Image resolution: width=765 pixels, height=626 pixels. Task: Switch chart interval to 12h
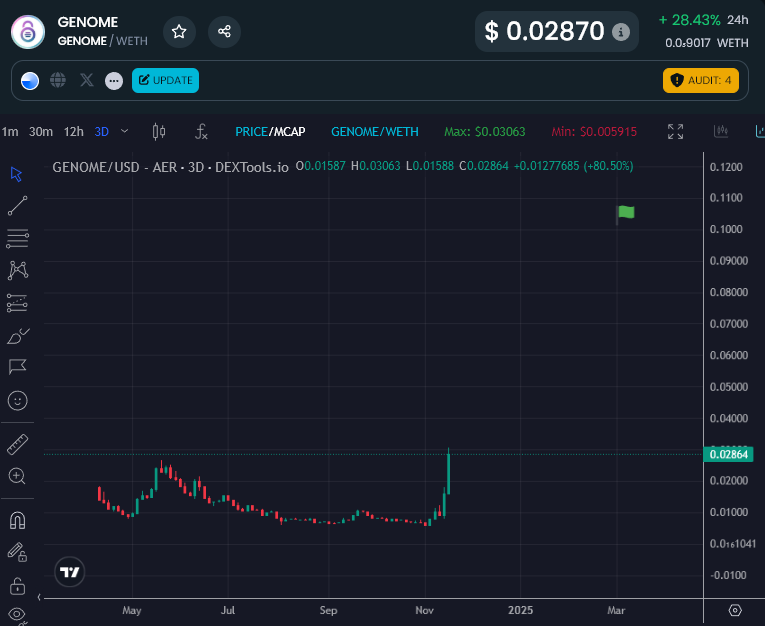(74, 132)
